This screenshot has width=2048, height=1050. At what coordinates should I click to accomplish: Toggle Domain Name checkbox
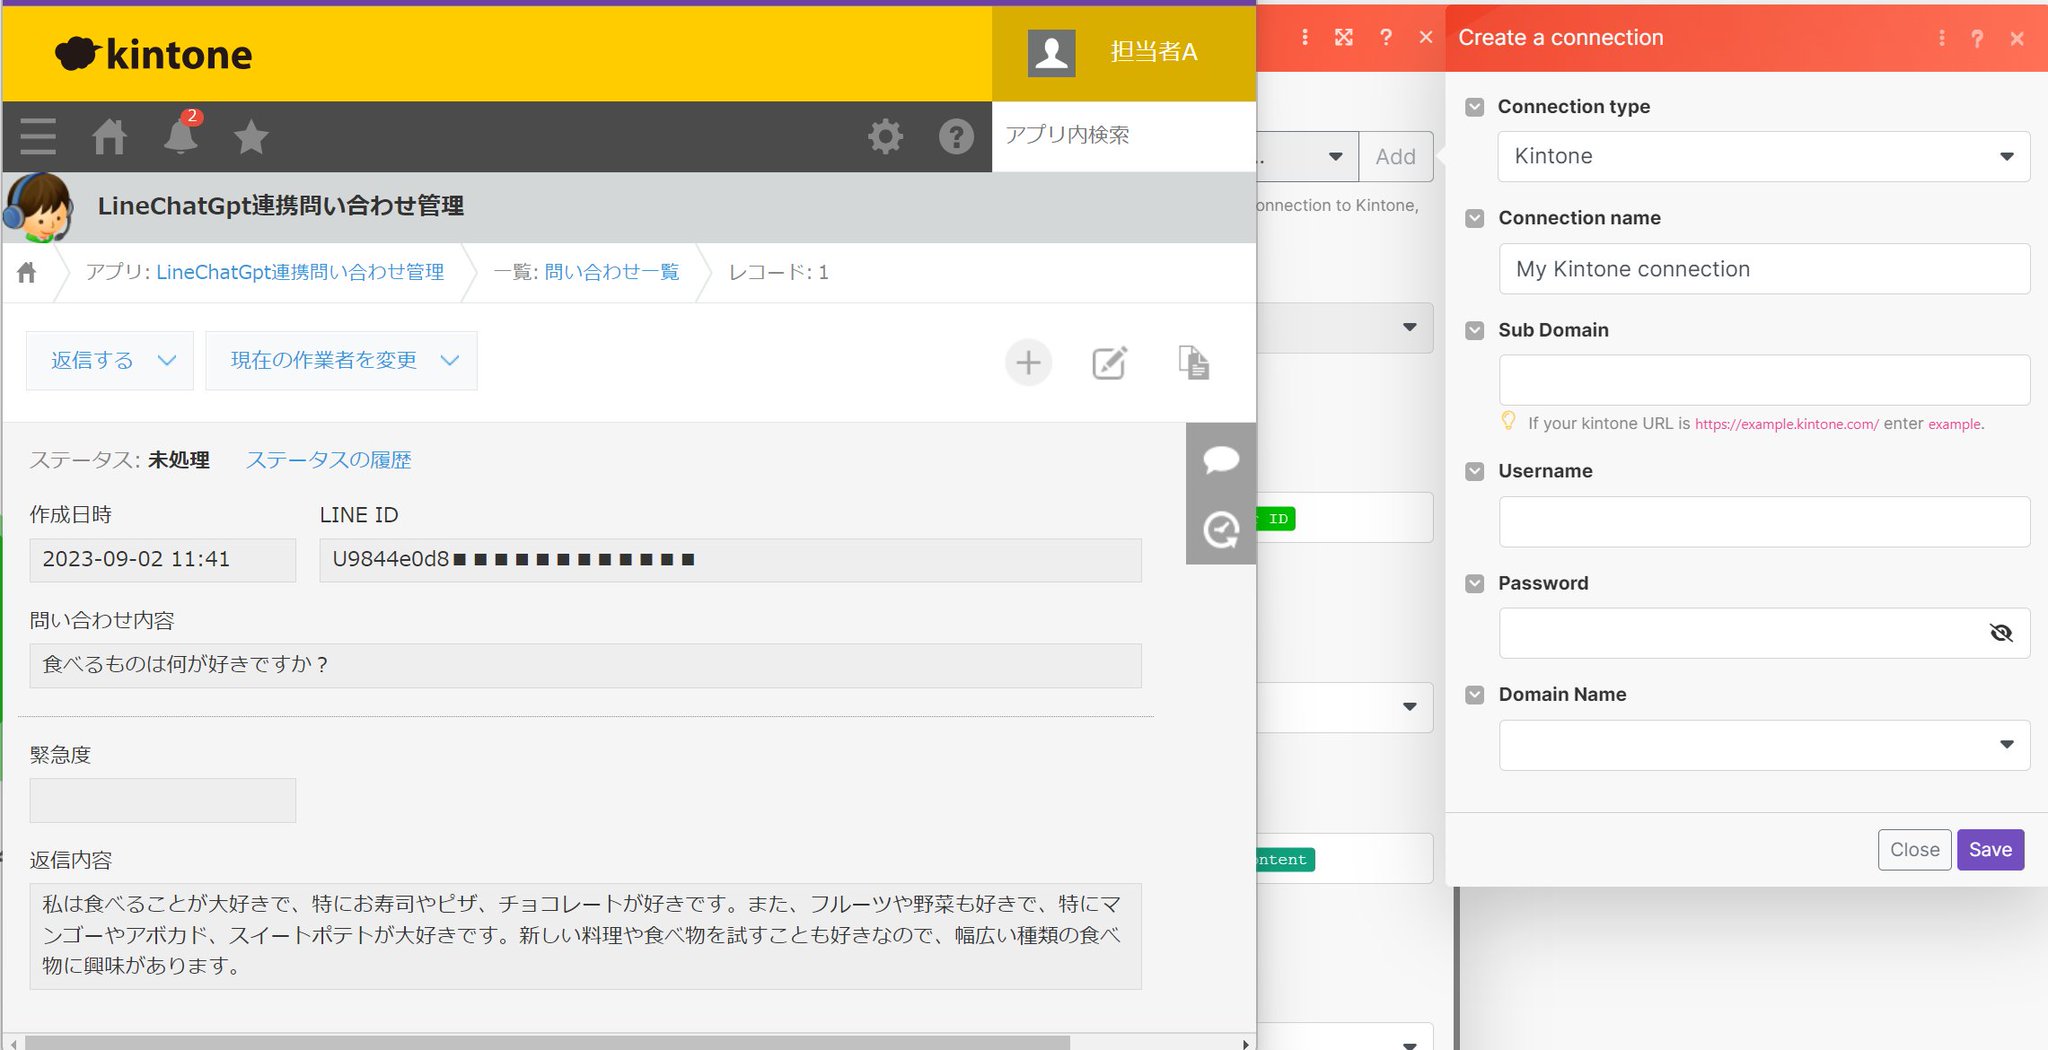pyautogui.click(x=1474, y=694)
